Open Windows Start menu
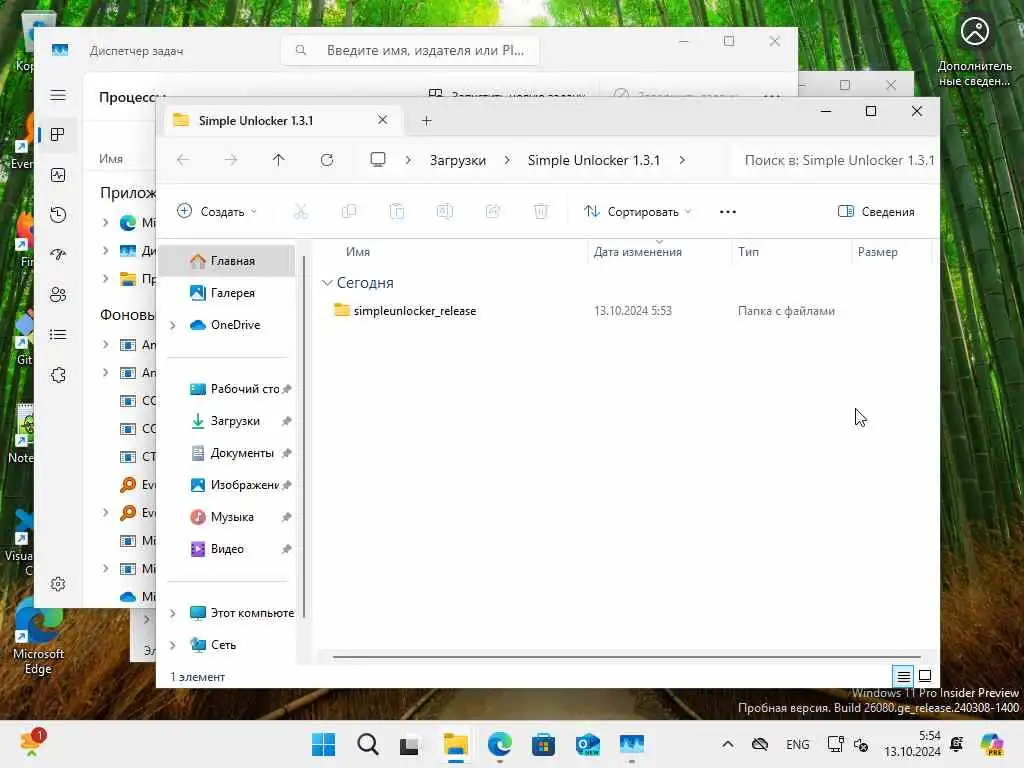1024x768 pixels. coord(323,744)
